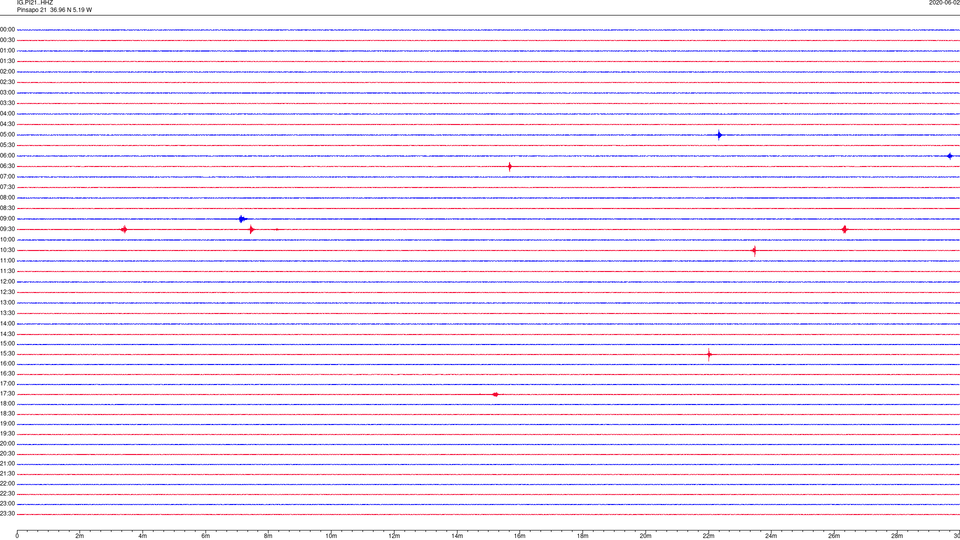
Task: Select the 22:00 time label
Action: [x=7, y=484]
